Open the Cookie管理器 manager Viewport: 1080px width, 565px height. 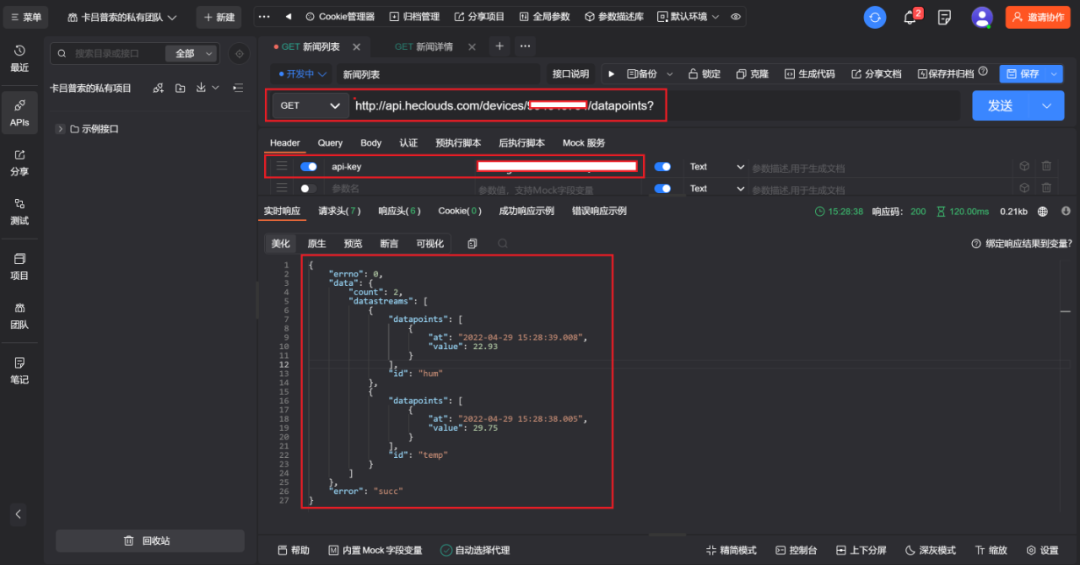(x=340, y=17)
